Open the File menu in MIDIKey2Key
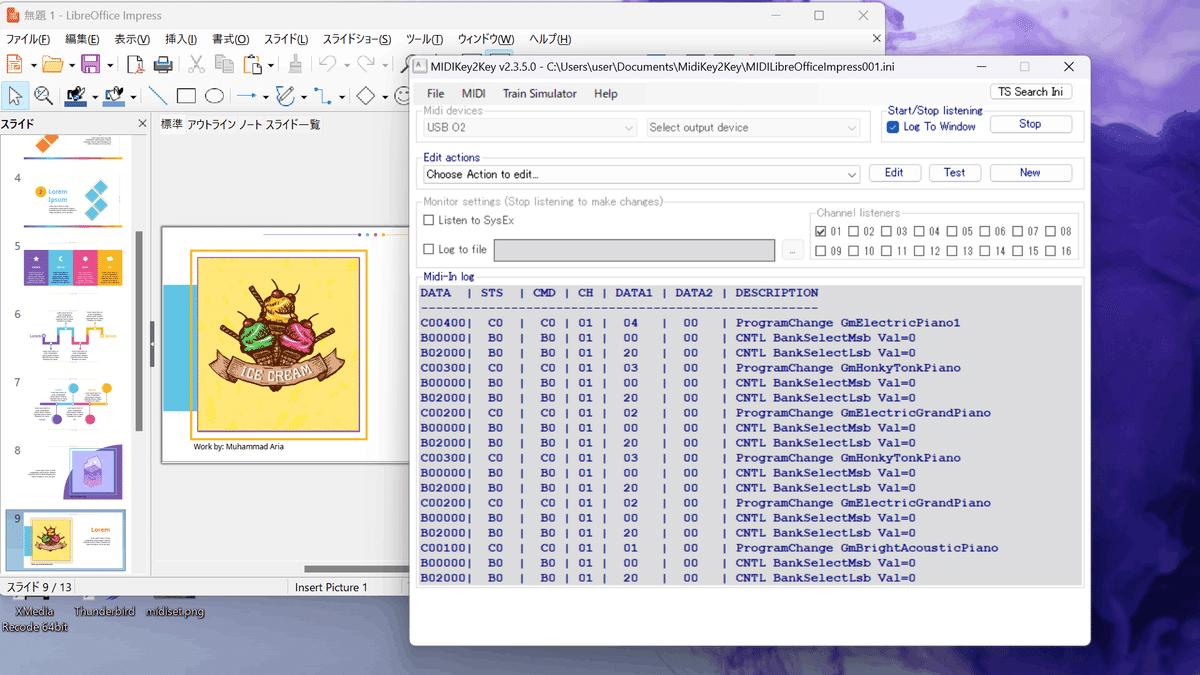This screenshot has height=675, width=1200. tap(436, 94)
